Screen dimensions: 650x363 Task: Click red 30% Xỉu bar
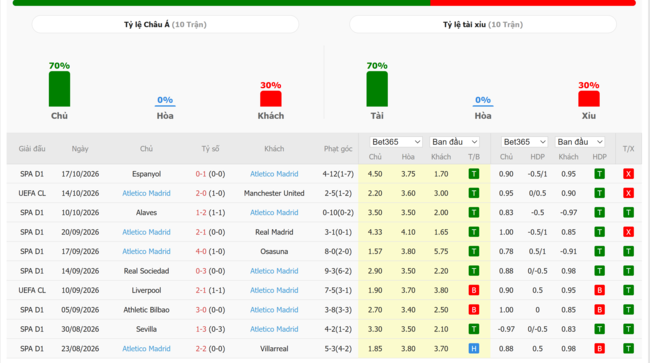tap(589, 99)
